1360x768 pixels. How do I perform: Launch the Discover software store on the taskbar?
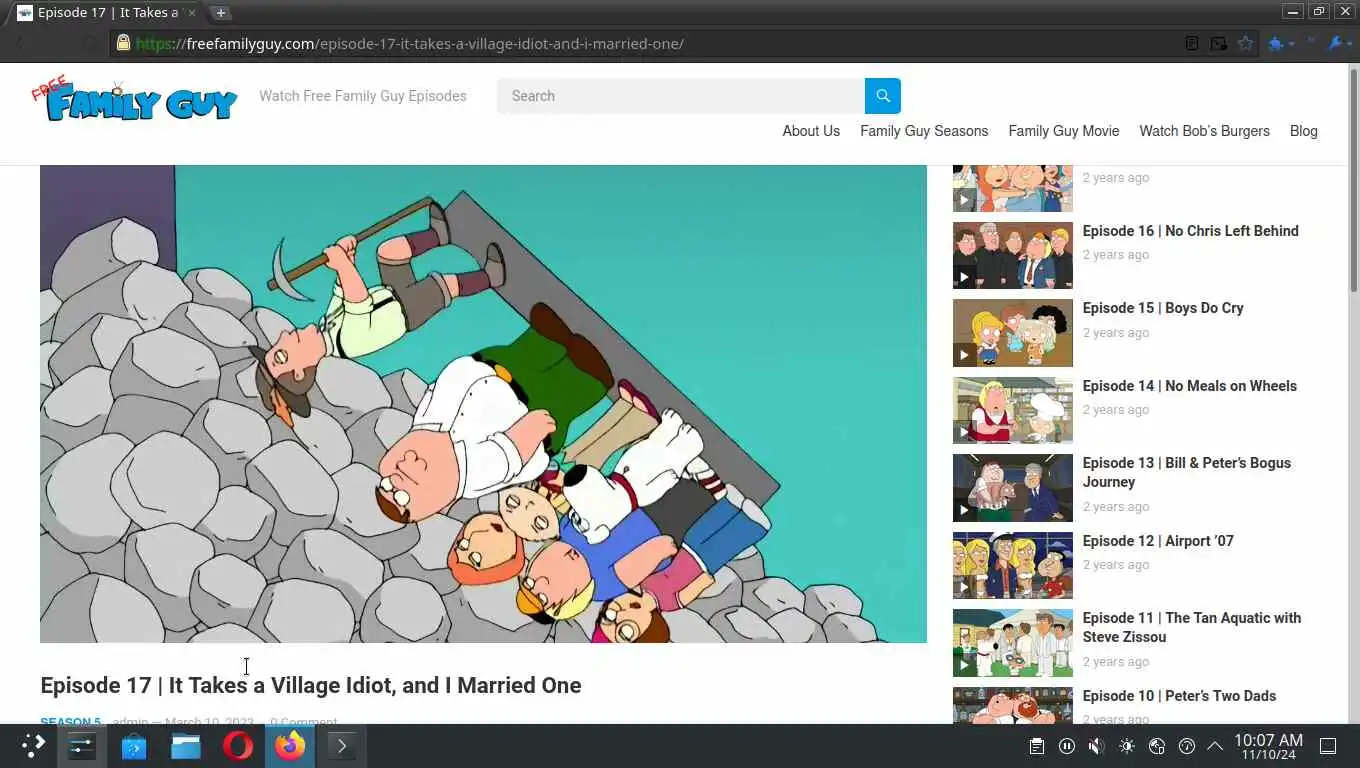pyautogui.click(x=134, y=746)
